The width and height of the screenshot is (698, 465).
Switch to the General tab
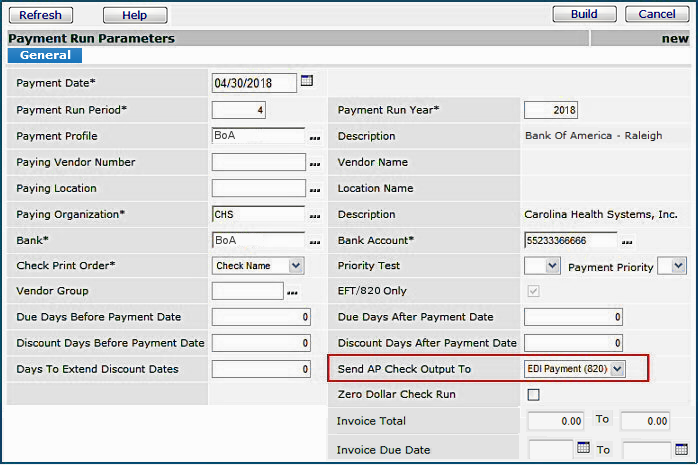tap(44, 55)
